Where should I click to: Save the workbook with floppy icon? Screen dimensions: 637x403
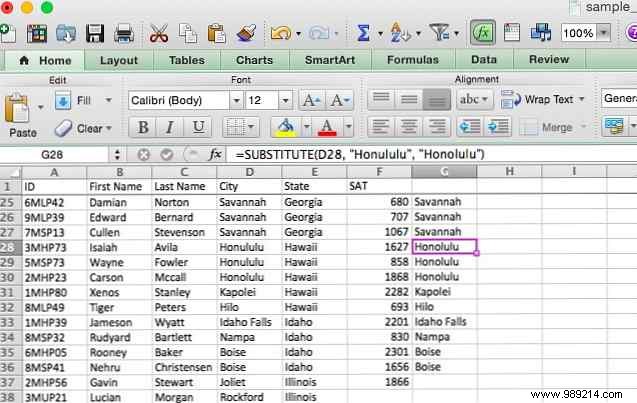[95, 33]
